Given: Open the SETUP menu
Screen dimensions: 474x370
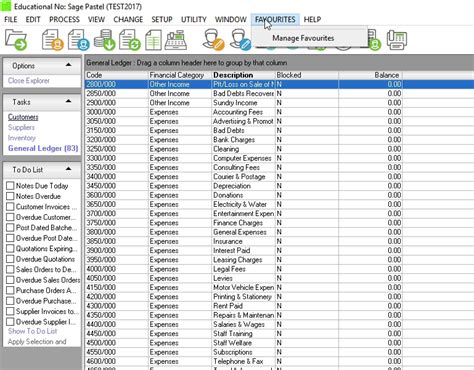Looking at the screenshot, I should [x=162, y=20].
